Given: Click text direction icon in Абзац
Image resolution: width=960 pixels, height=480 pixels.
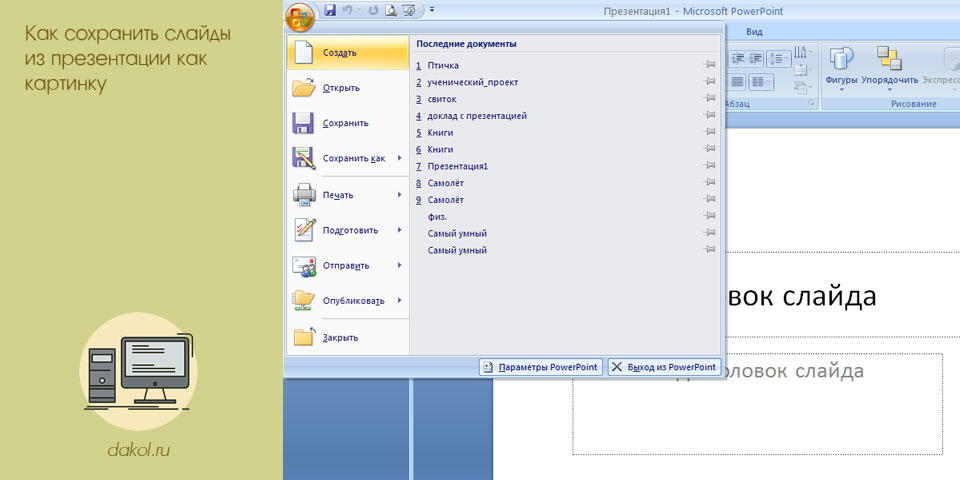Looking at the screenshot, I should (x=801, y=52).
